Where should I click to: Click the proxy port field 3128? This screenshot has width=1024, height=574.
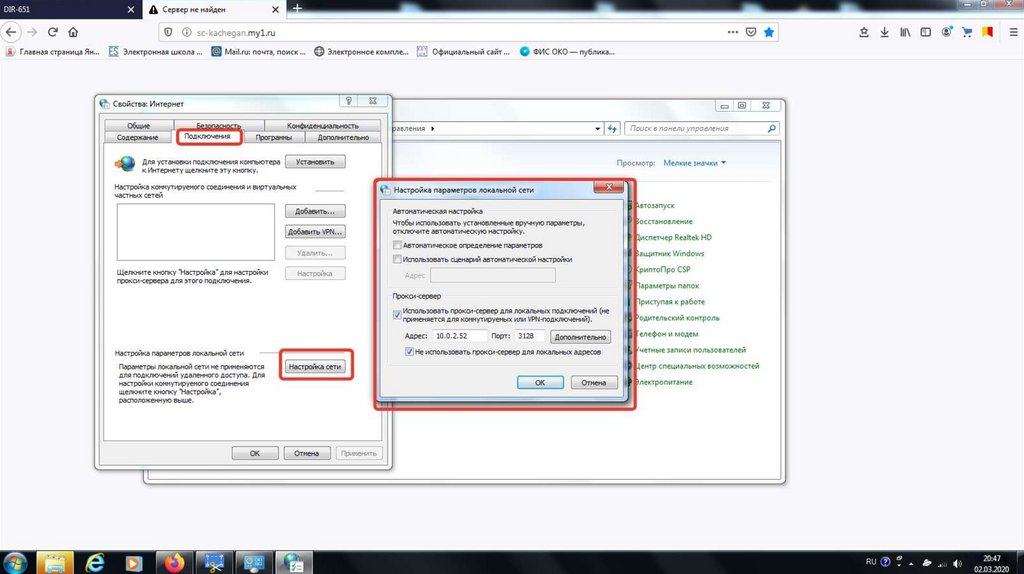pyautogui.click(x=528, y=337)
